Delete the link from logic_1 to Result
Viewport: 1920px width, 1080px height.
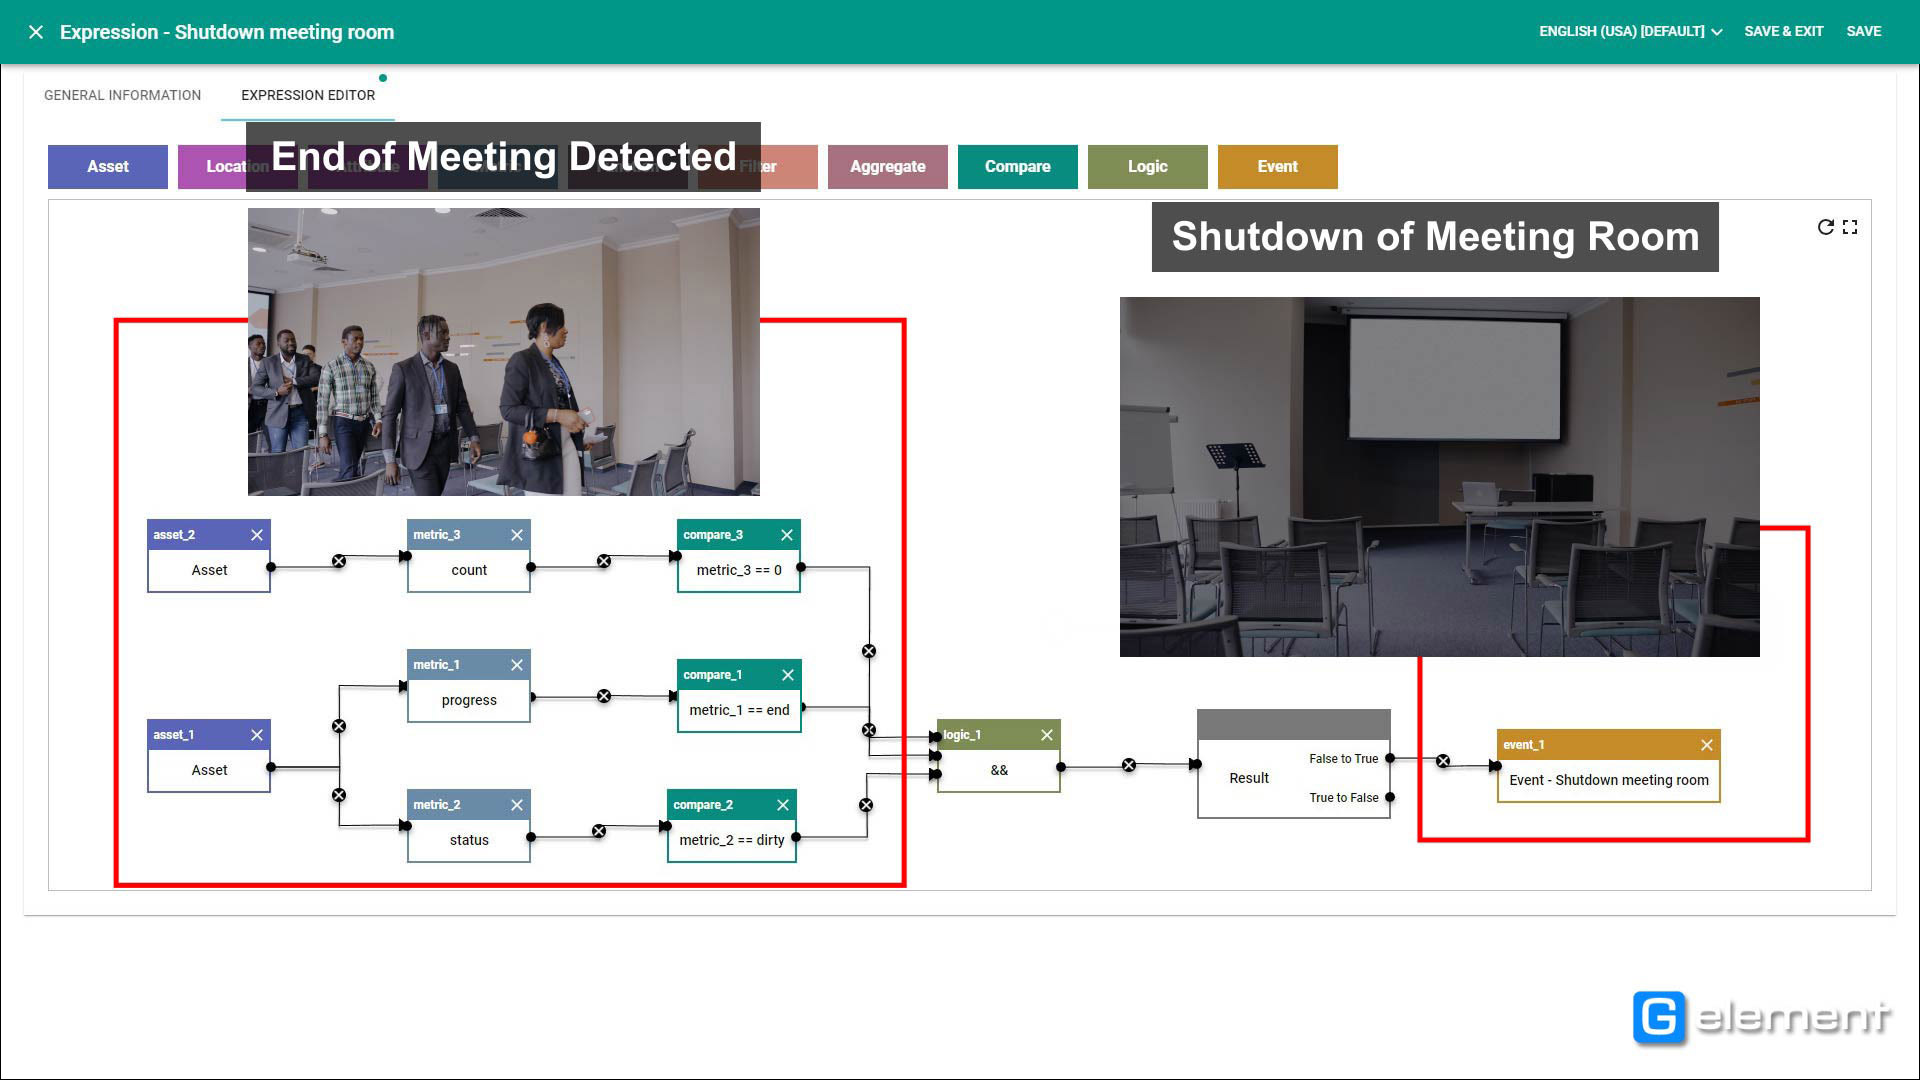click(x=1129, y=765)
